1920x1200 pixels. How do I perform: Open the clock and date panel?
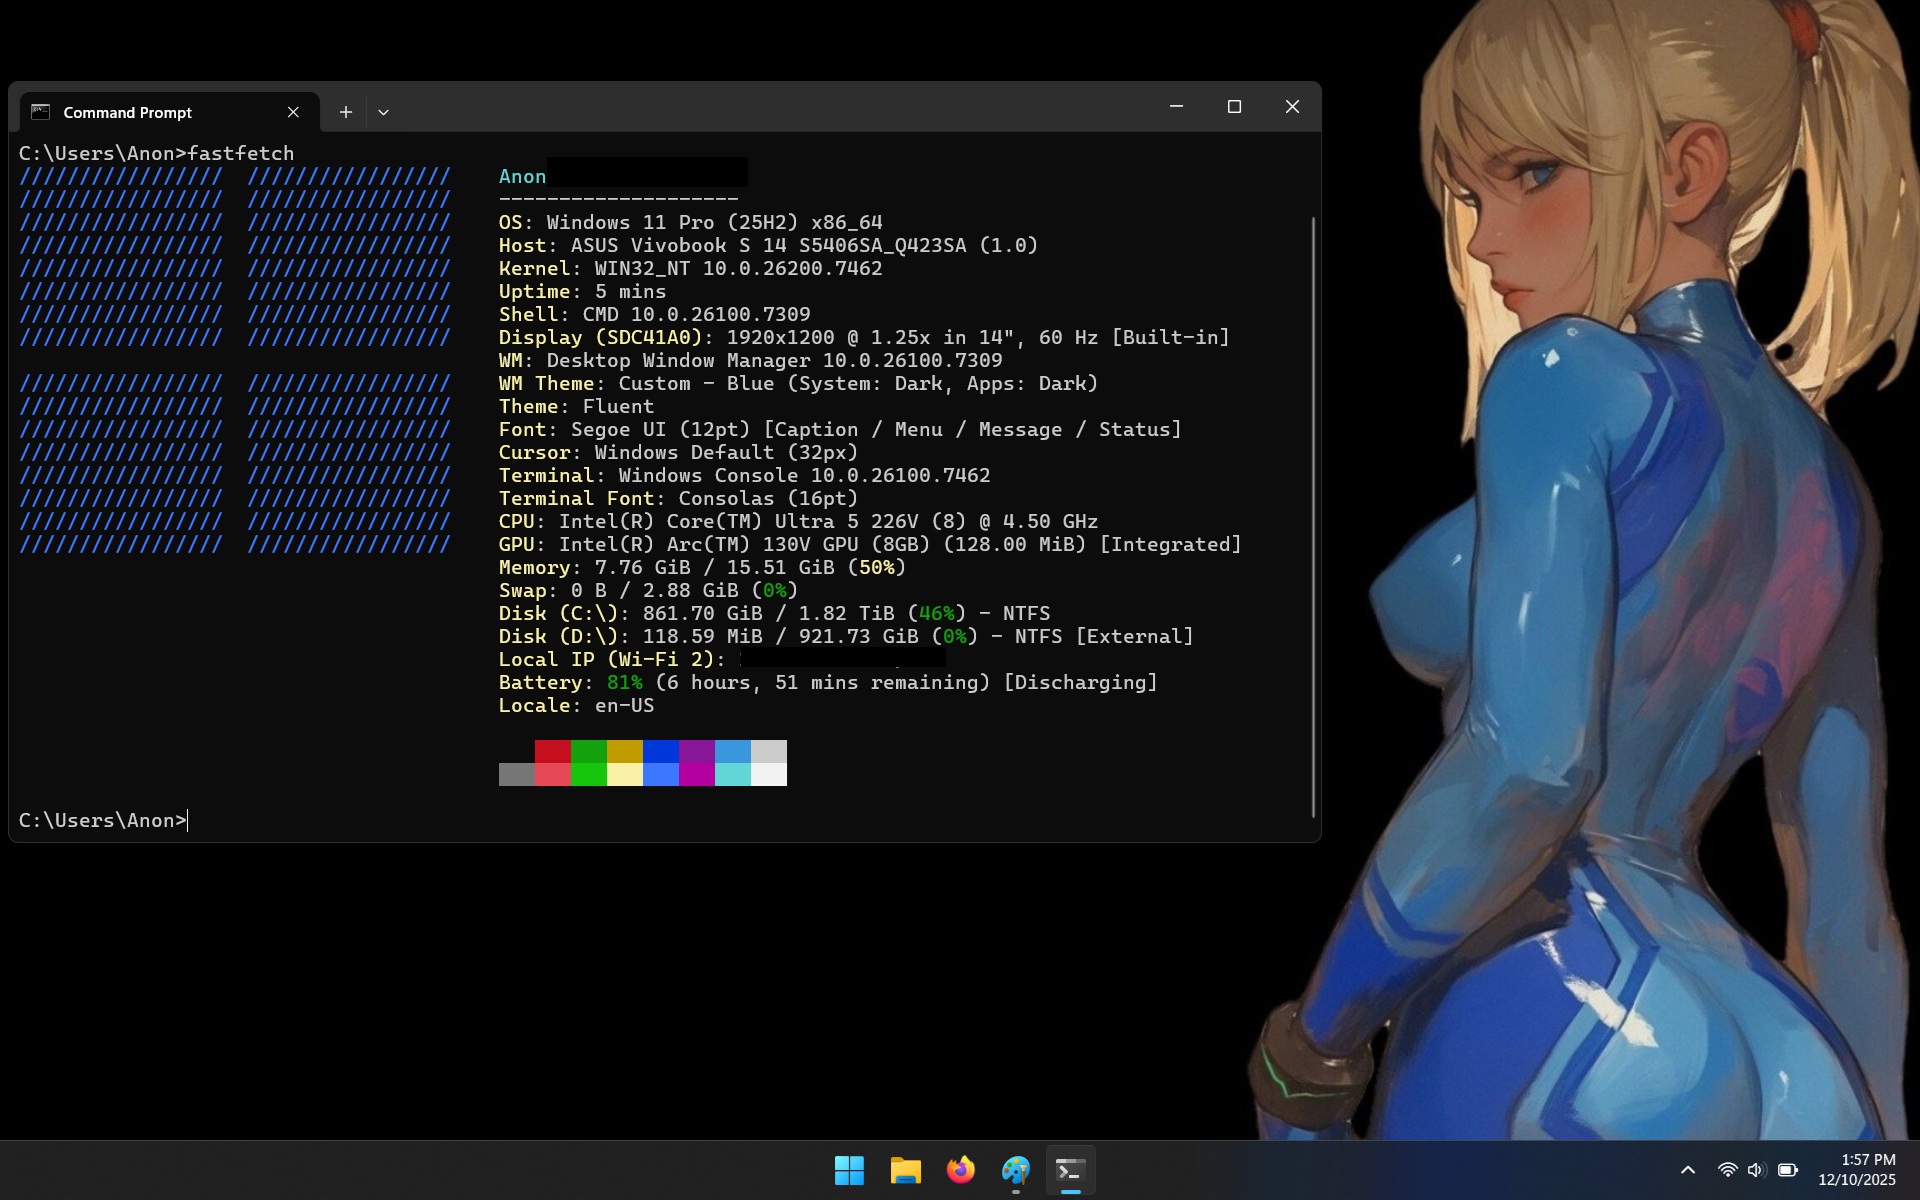(1857, 1170)
